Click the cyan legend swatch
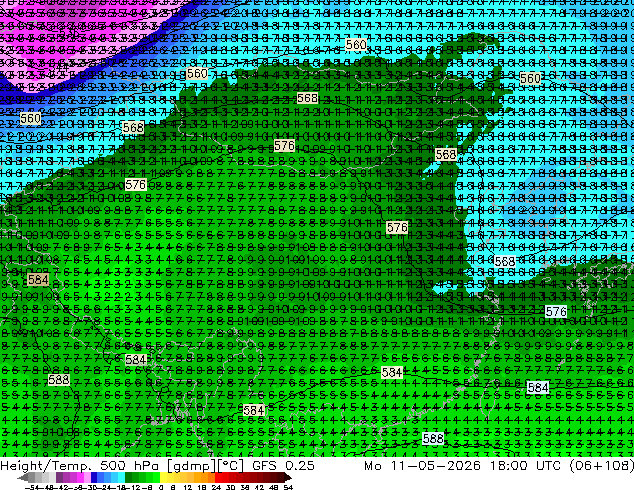This screenshot has height=490, width=634. (x=121, y=477)
